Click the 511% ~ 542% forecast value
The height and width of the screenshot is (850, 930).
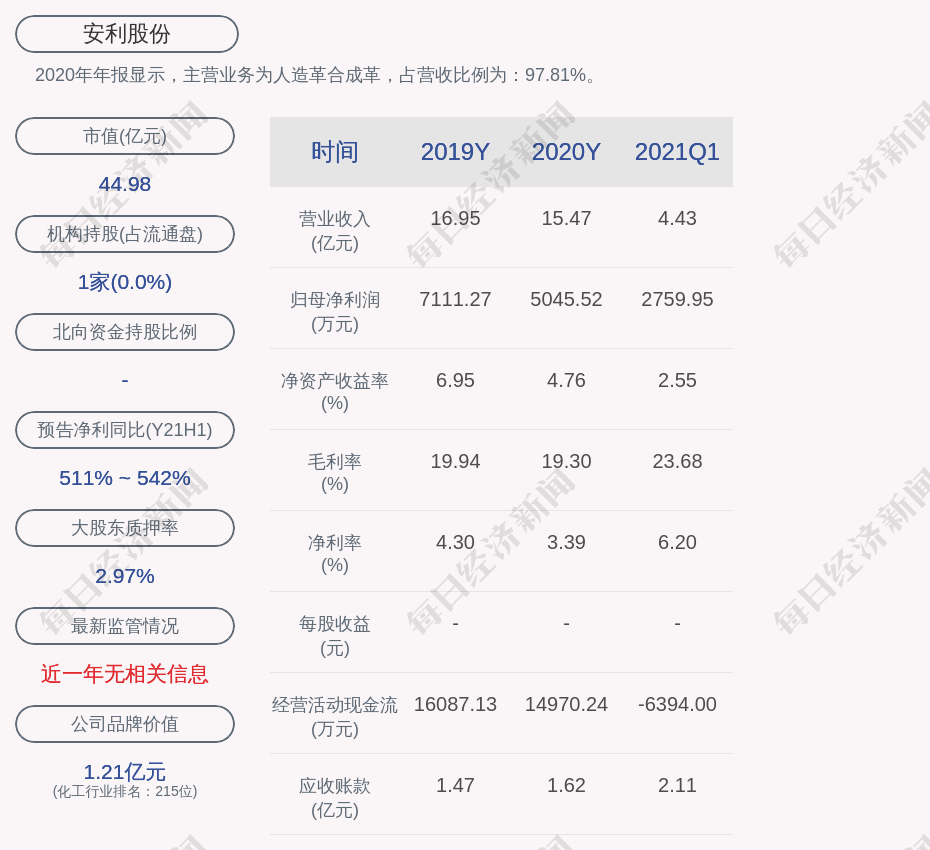125,477
